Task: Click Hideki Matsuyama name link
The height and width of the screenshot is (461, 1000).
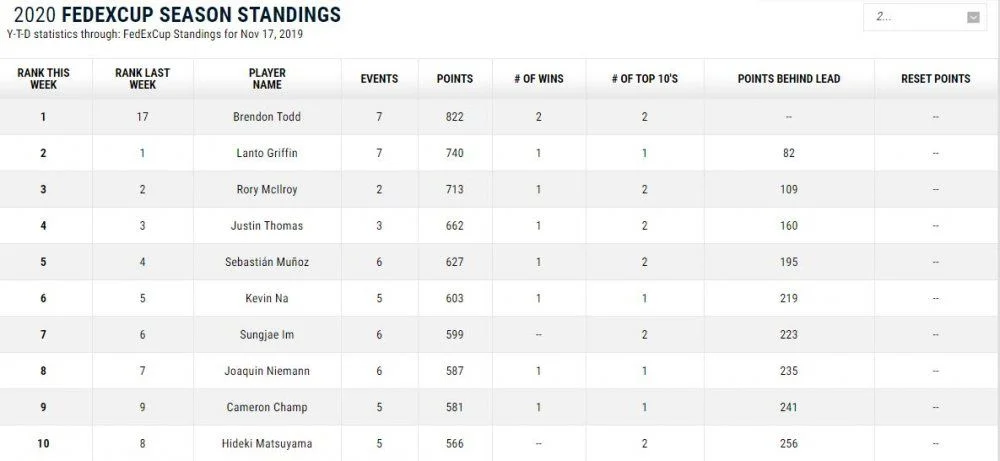Action: coord(267,443)
